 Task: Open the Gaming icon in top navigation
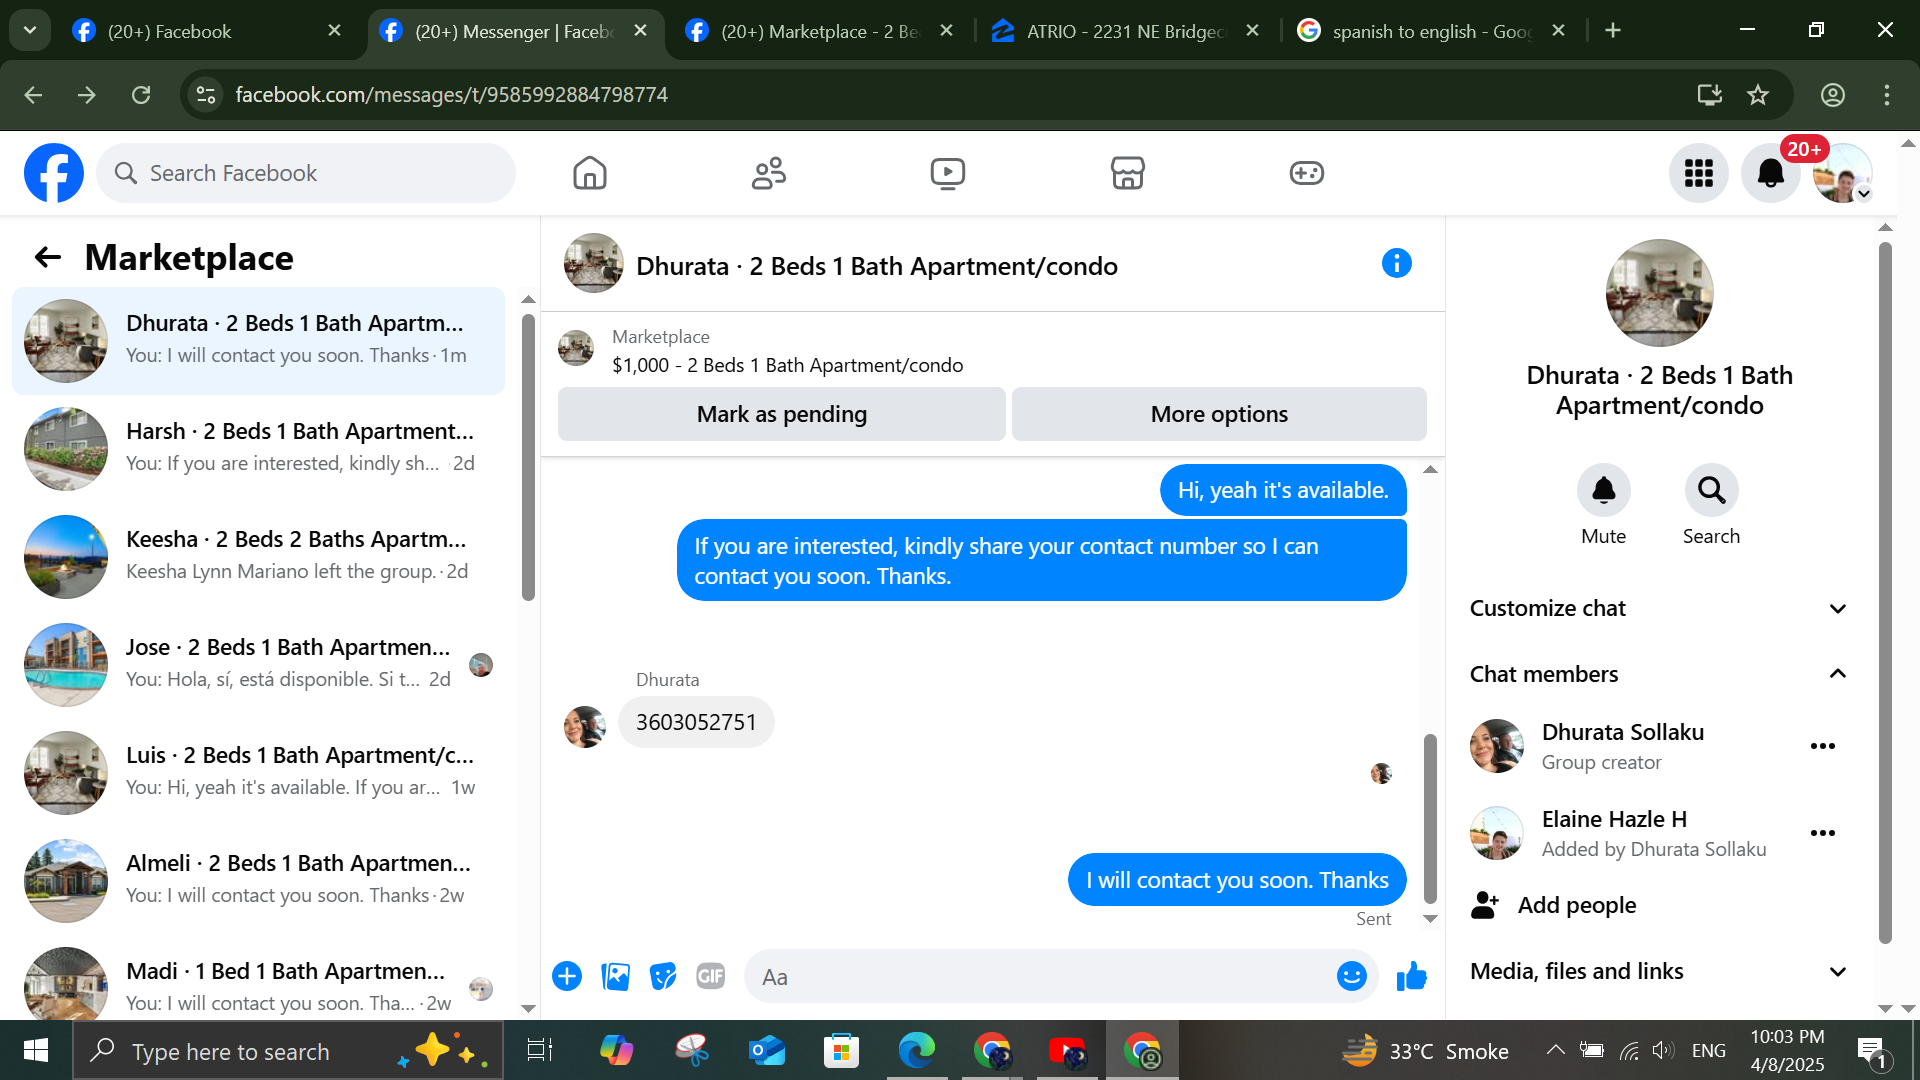tap(1306, 173)
